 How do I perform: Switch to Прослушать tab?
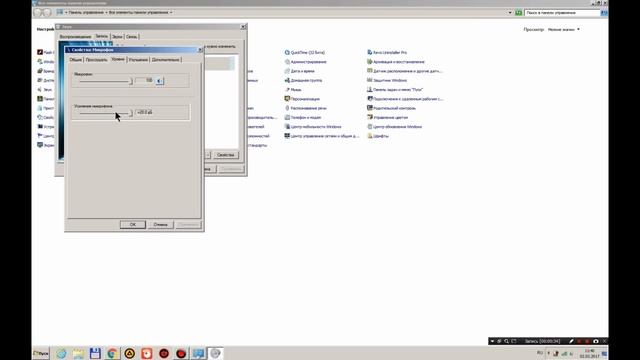point(96,60)
